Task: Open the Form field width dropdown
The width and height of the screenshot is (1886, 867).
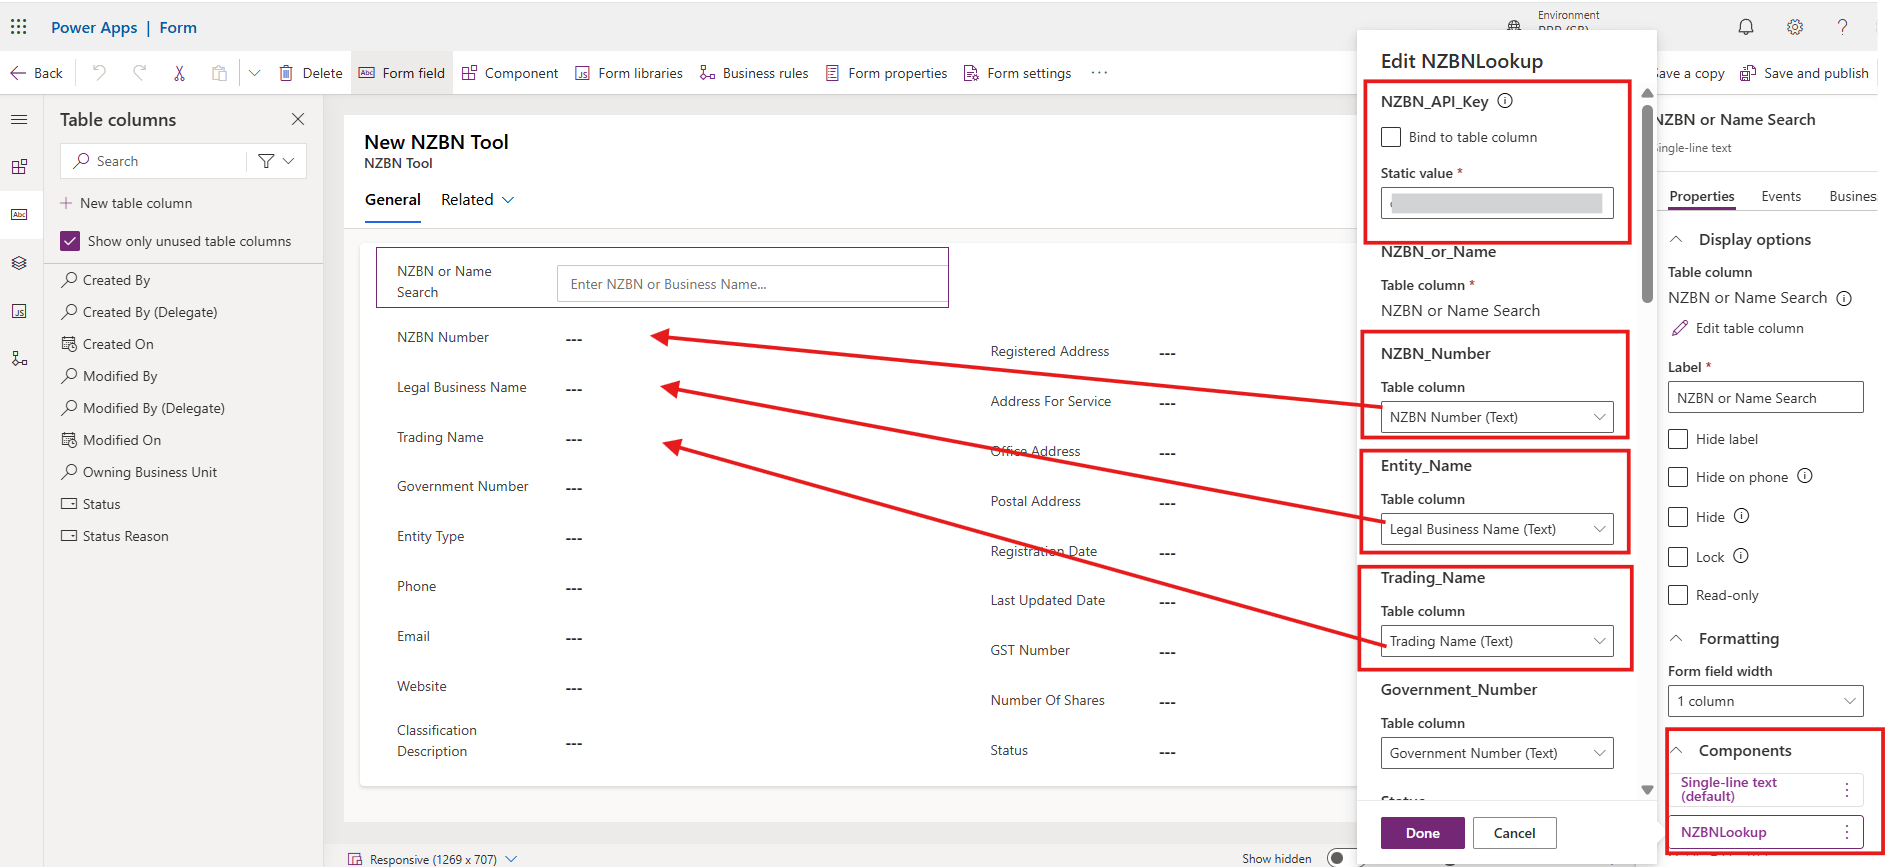Action: [x=1766, y=701]
